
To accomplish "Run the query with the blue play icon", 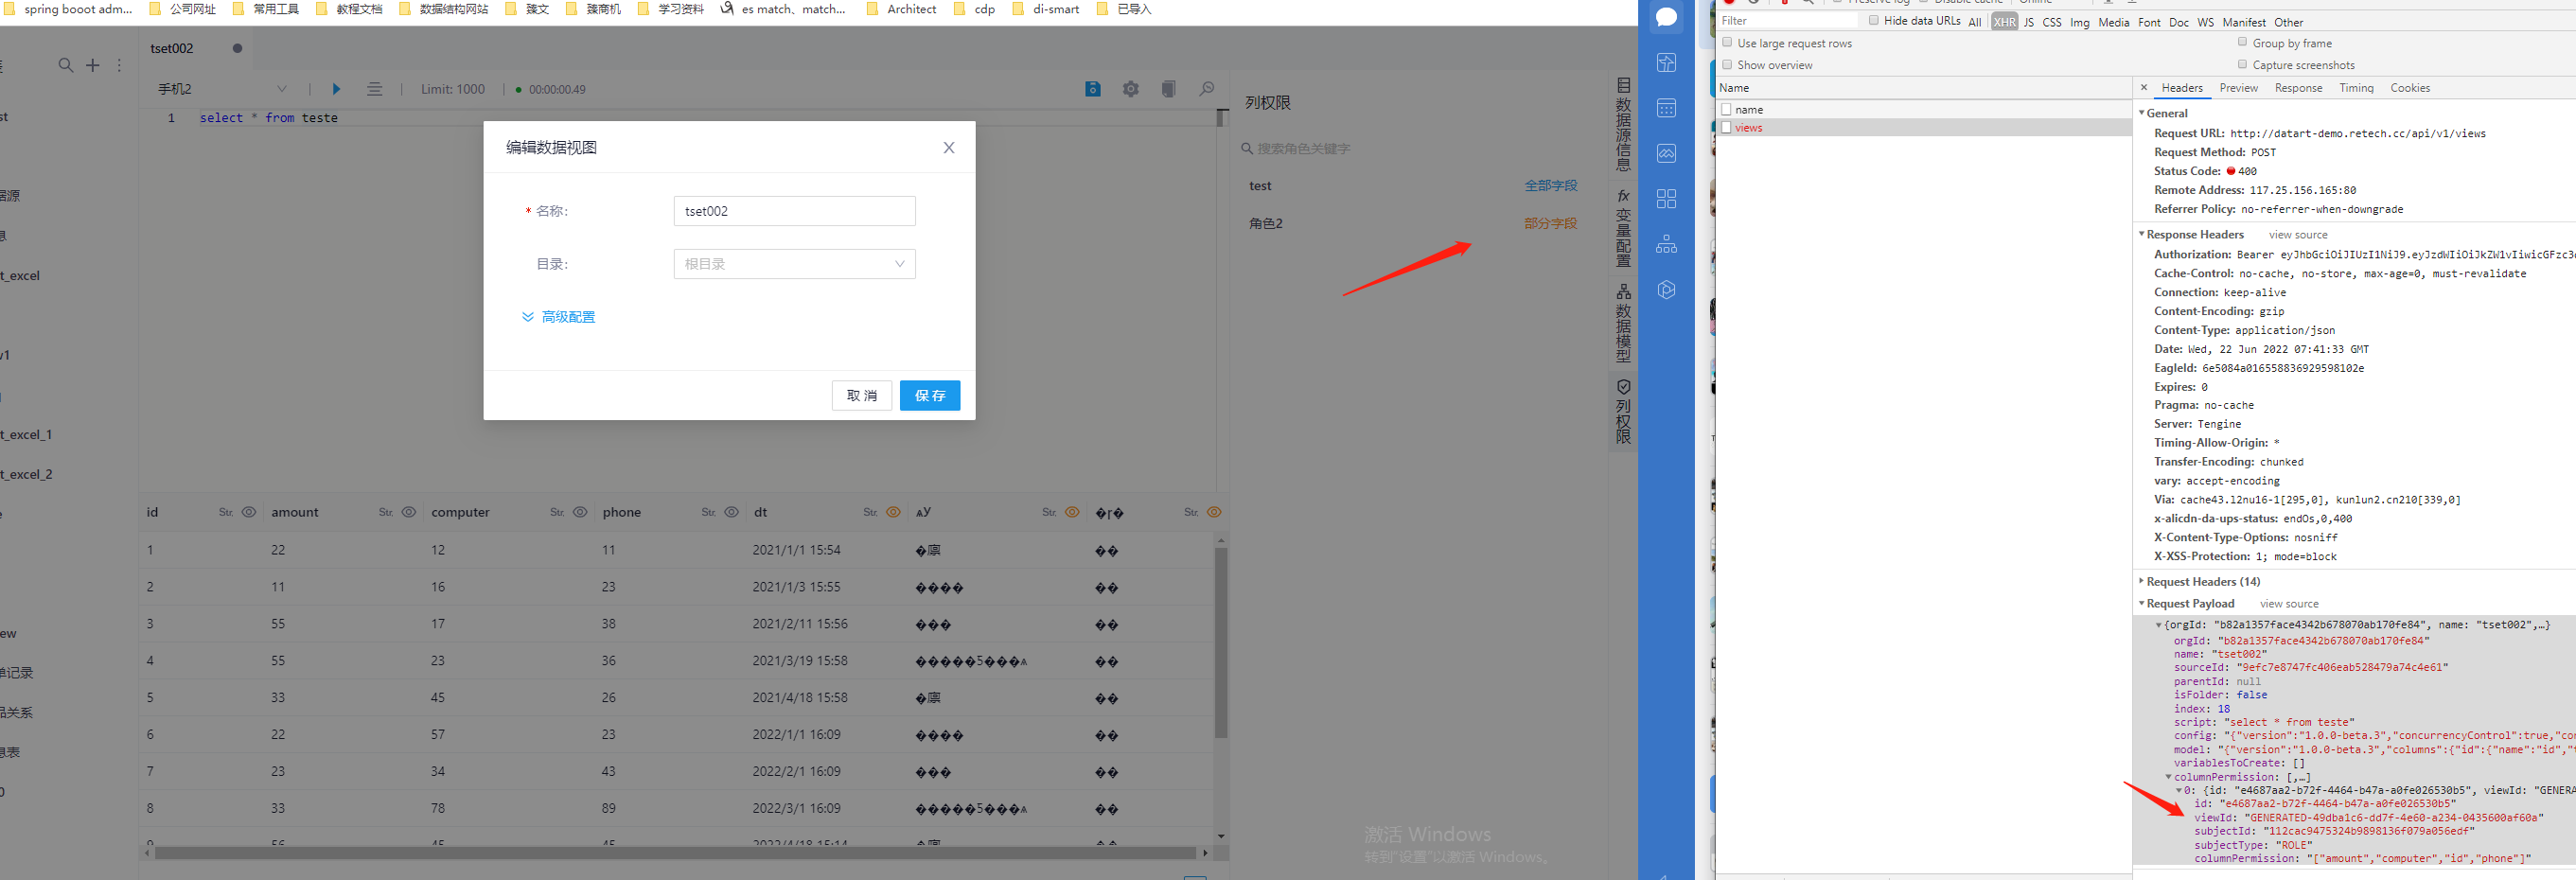I will coord(336,88).
